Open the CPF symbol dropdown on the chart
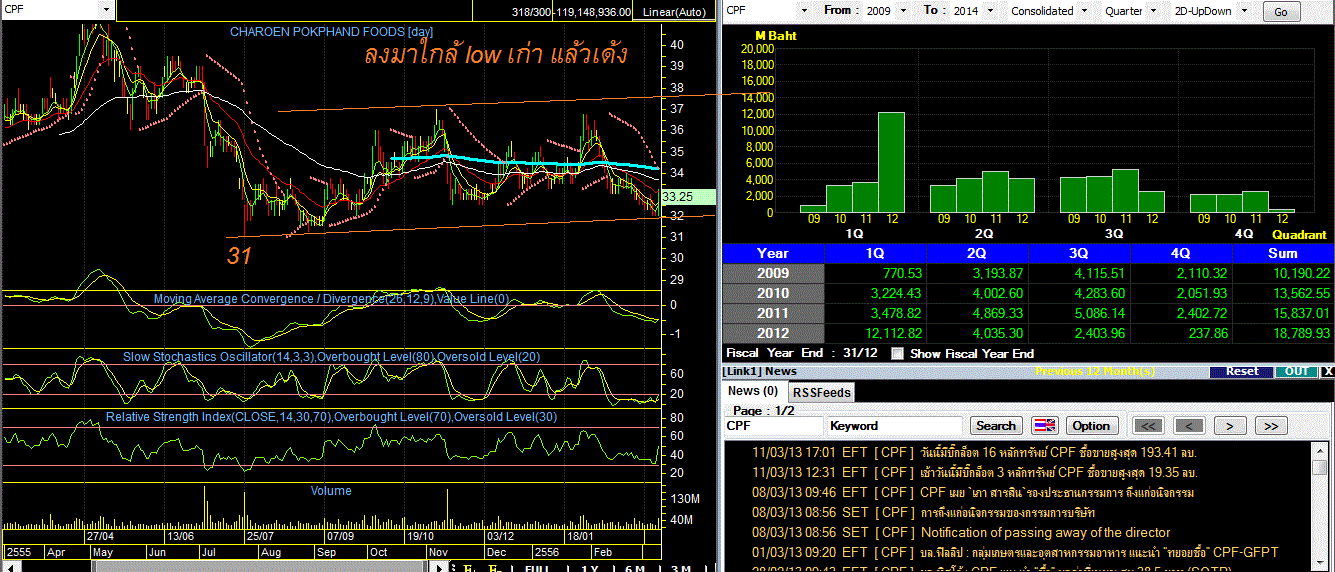 point(107,11)
